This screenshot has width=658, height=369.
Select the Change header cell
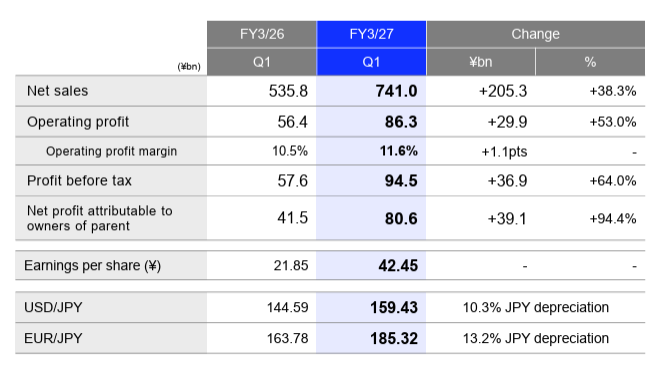point(535,34)
